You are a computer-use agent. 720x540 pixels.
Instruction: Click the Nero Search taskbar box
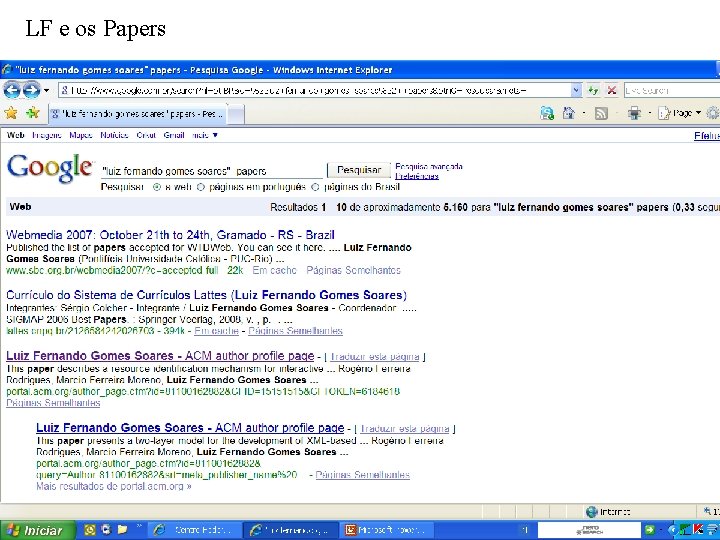(589, 530)
